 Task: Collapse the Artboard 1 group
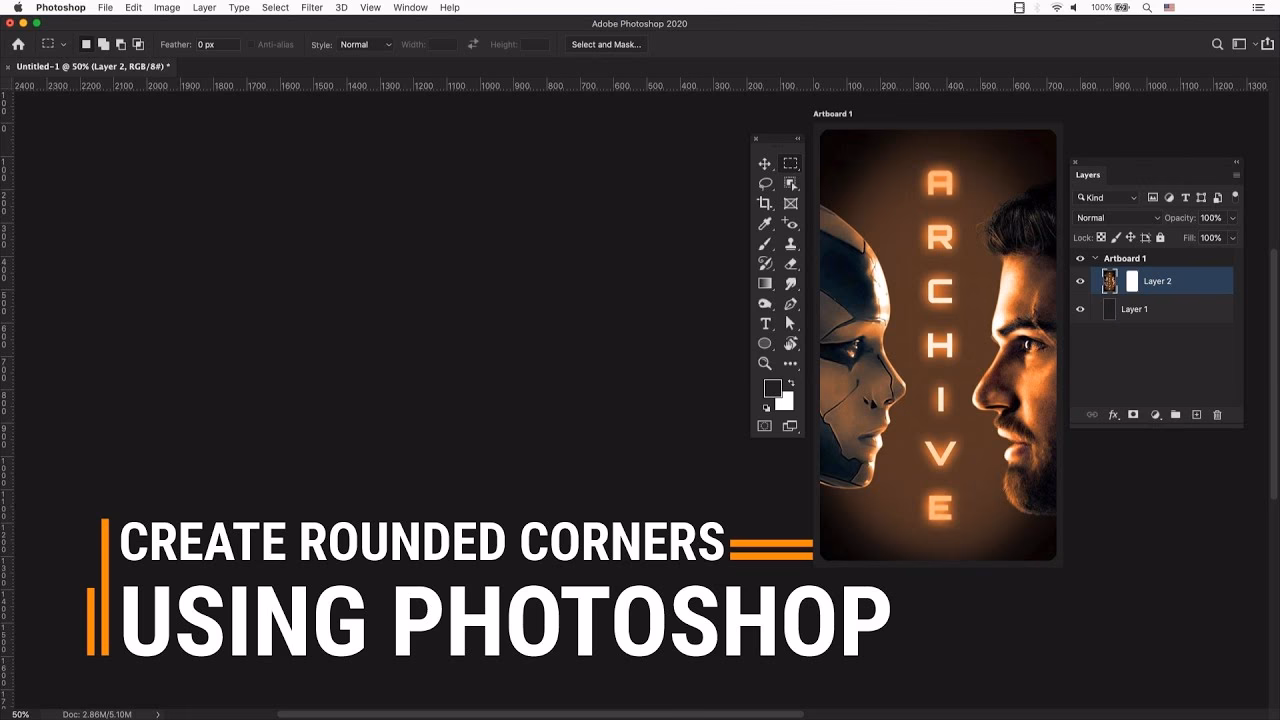click(1096, 258)
